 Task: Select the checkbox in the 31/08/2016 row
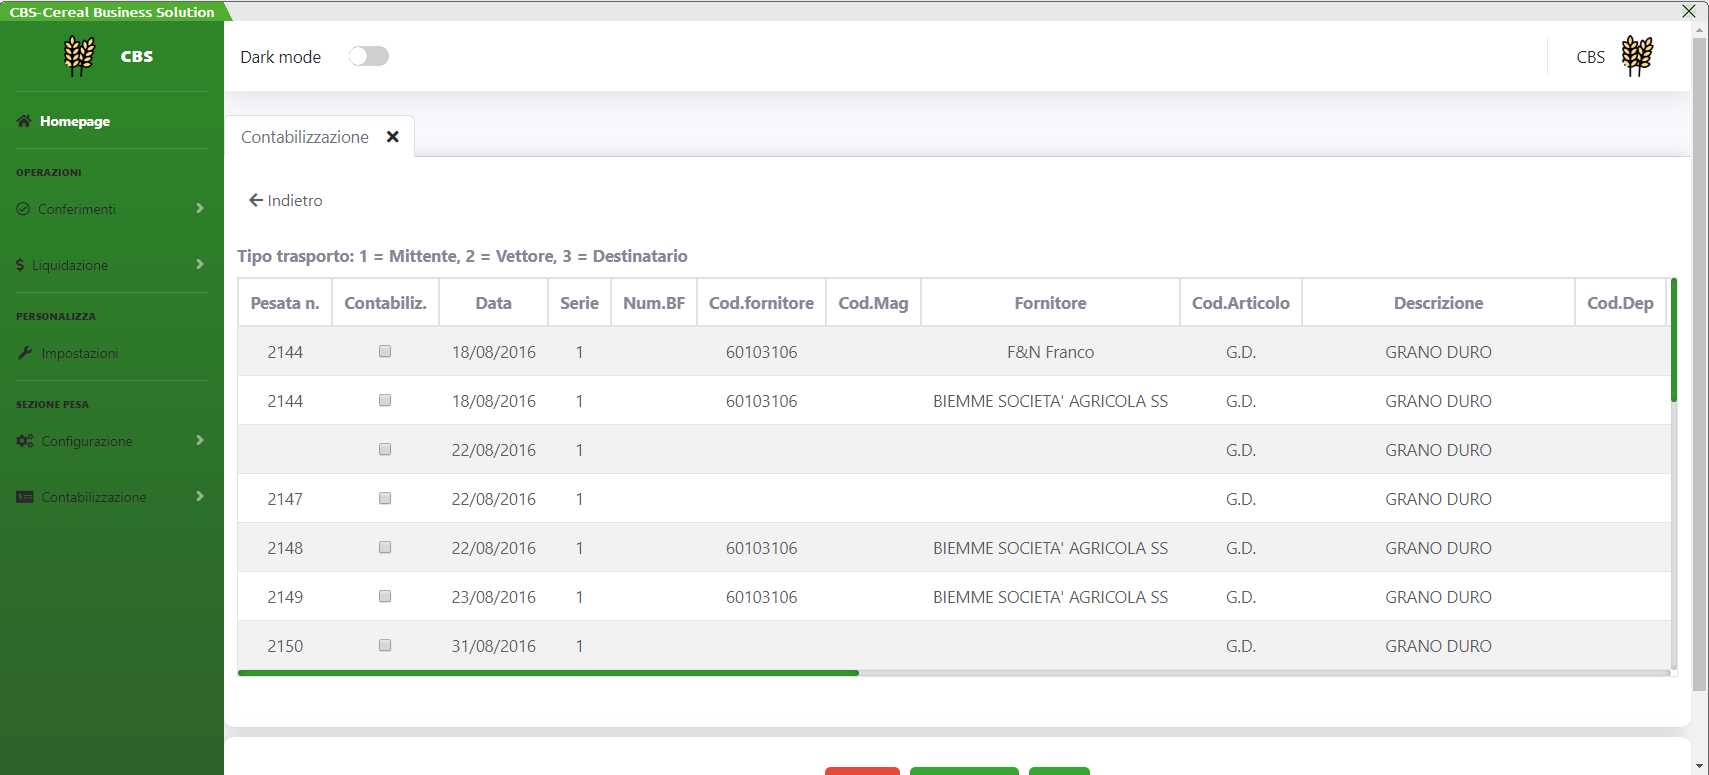coord(385,646)
